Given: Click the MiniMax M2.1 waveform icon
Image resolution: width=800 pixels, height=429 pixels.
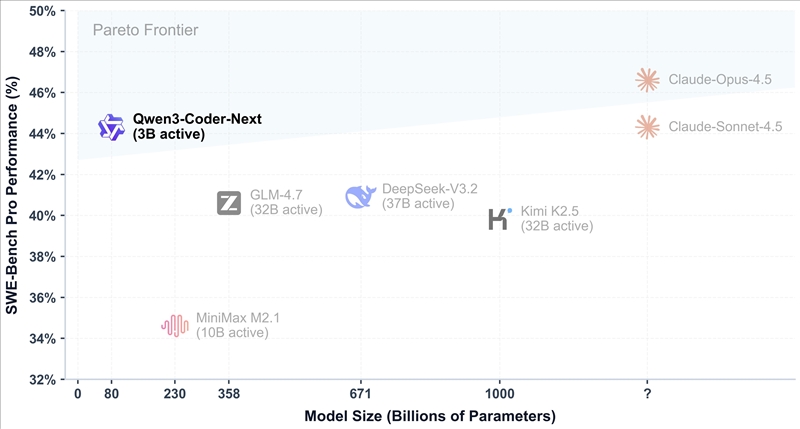Looking at the screenshot, I should click(175, 325).
